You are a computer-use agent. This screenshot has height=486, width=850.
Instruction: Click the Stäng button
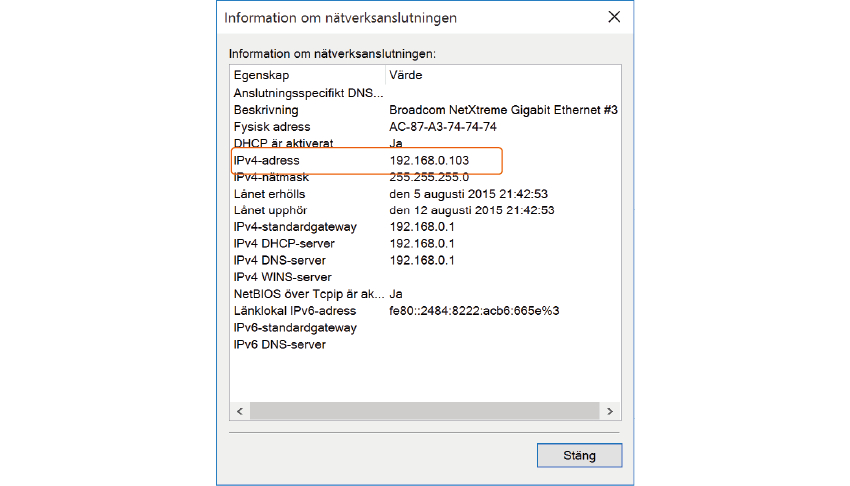coord(579,455)
